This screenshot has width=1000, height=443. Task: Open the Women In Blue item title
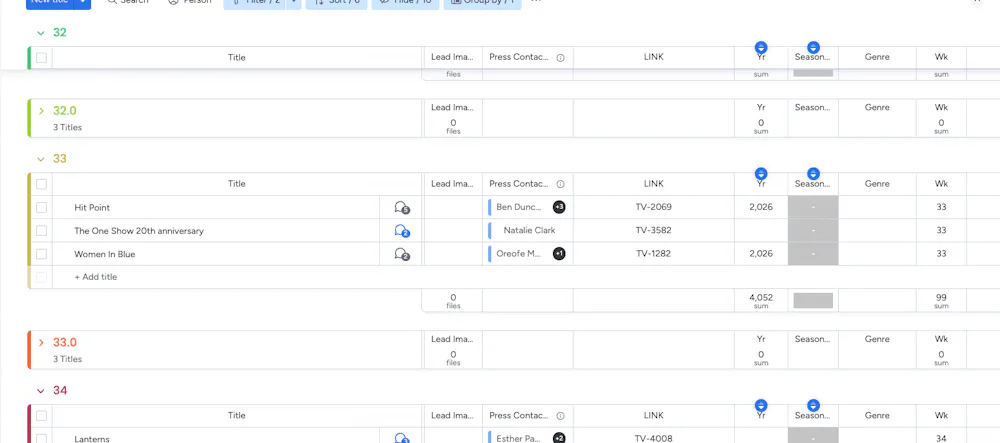tap(105, 254)
